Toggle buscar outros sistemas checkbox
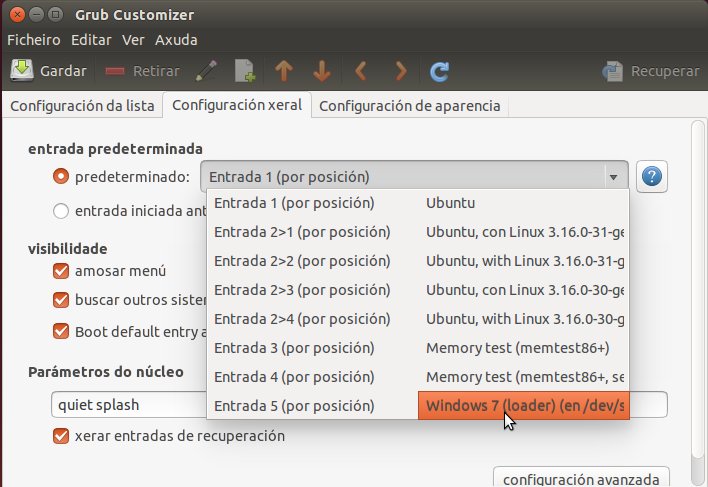708x487 pixels. [x=61, y=300]
